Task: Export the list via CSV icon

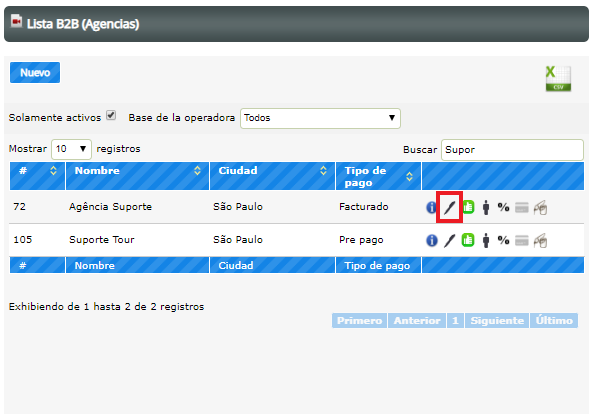Action: [x=558, y=78]
